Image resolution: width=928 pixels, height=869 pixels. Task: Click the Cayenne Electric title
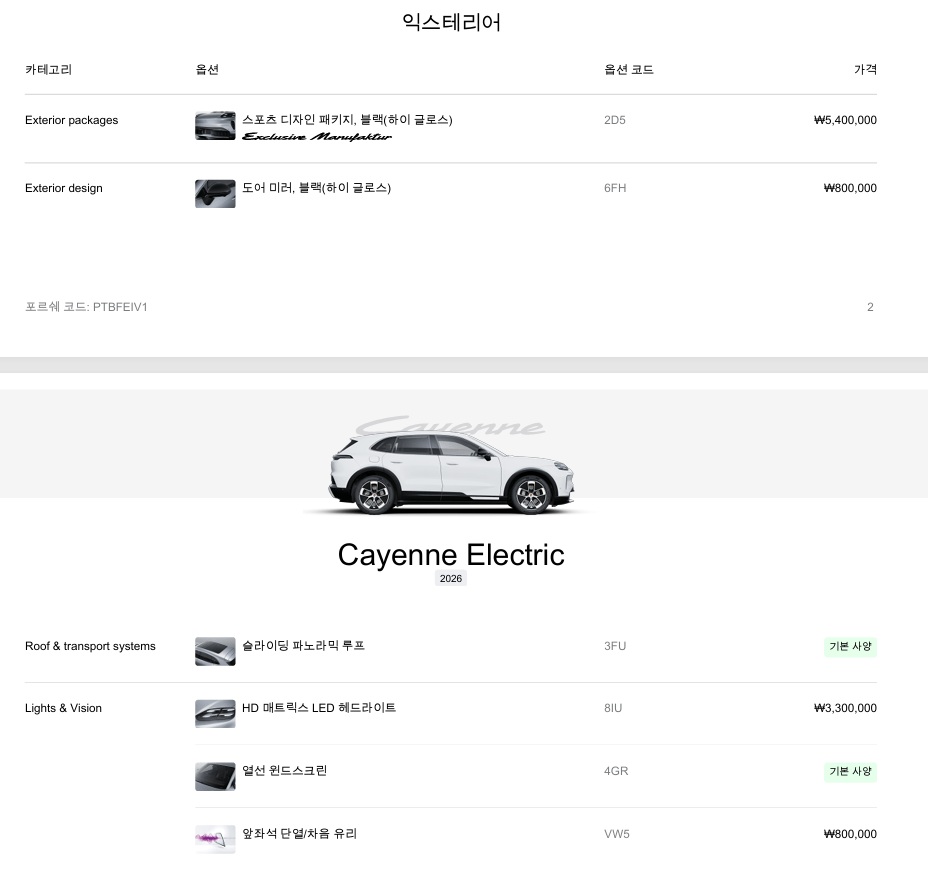pyautogui.click(x=451, y=555)
